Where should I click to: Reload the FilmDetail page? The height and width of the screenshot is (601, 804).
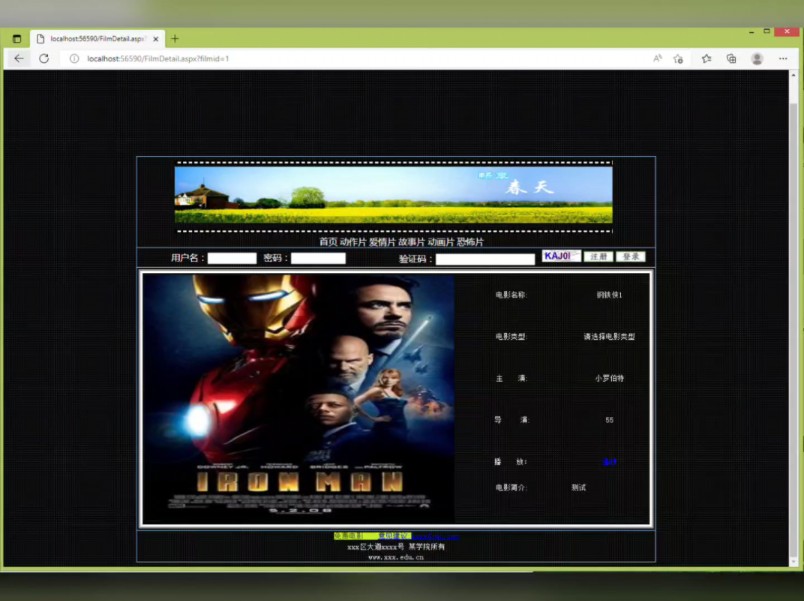(44, 58)
